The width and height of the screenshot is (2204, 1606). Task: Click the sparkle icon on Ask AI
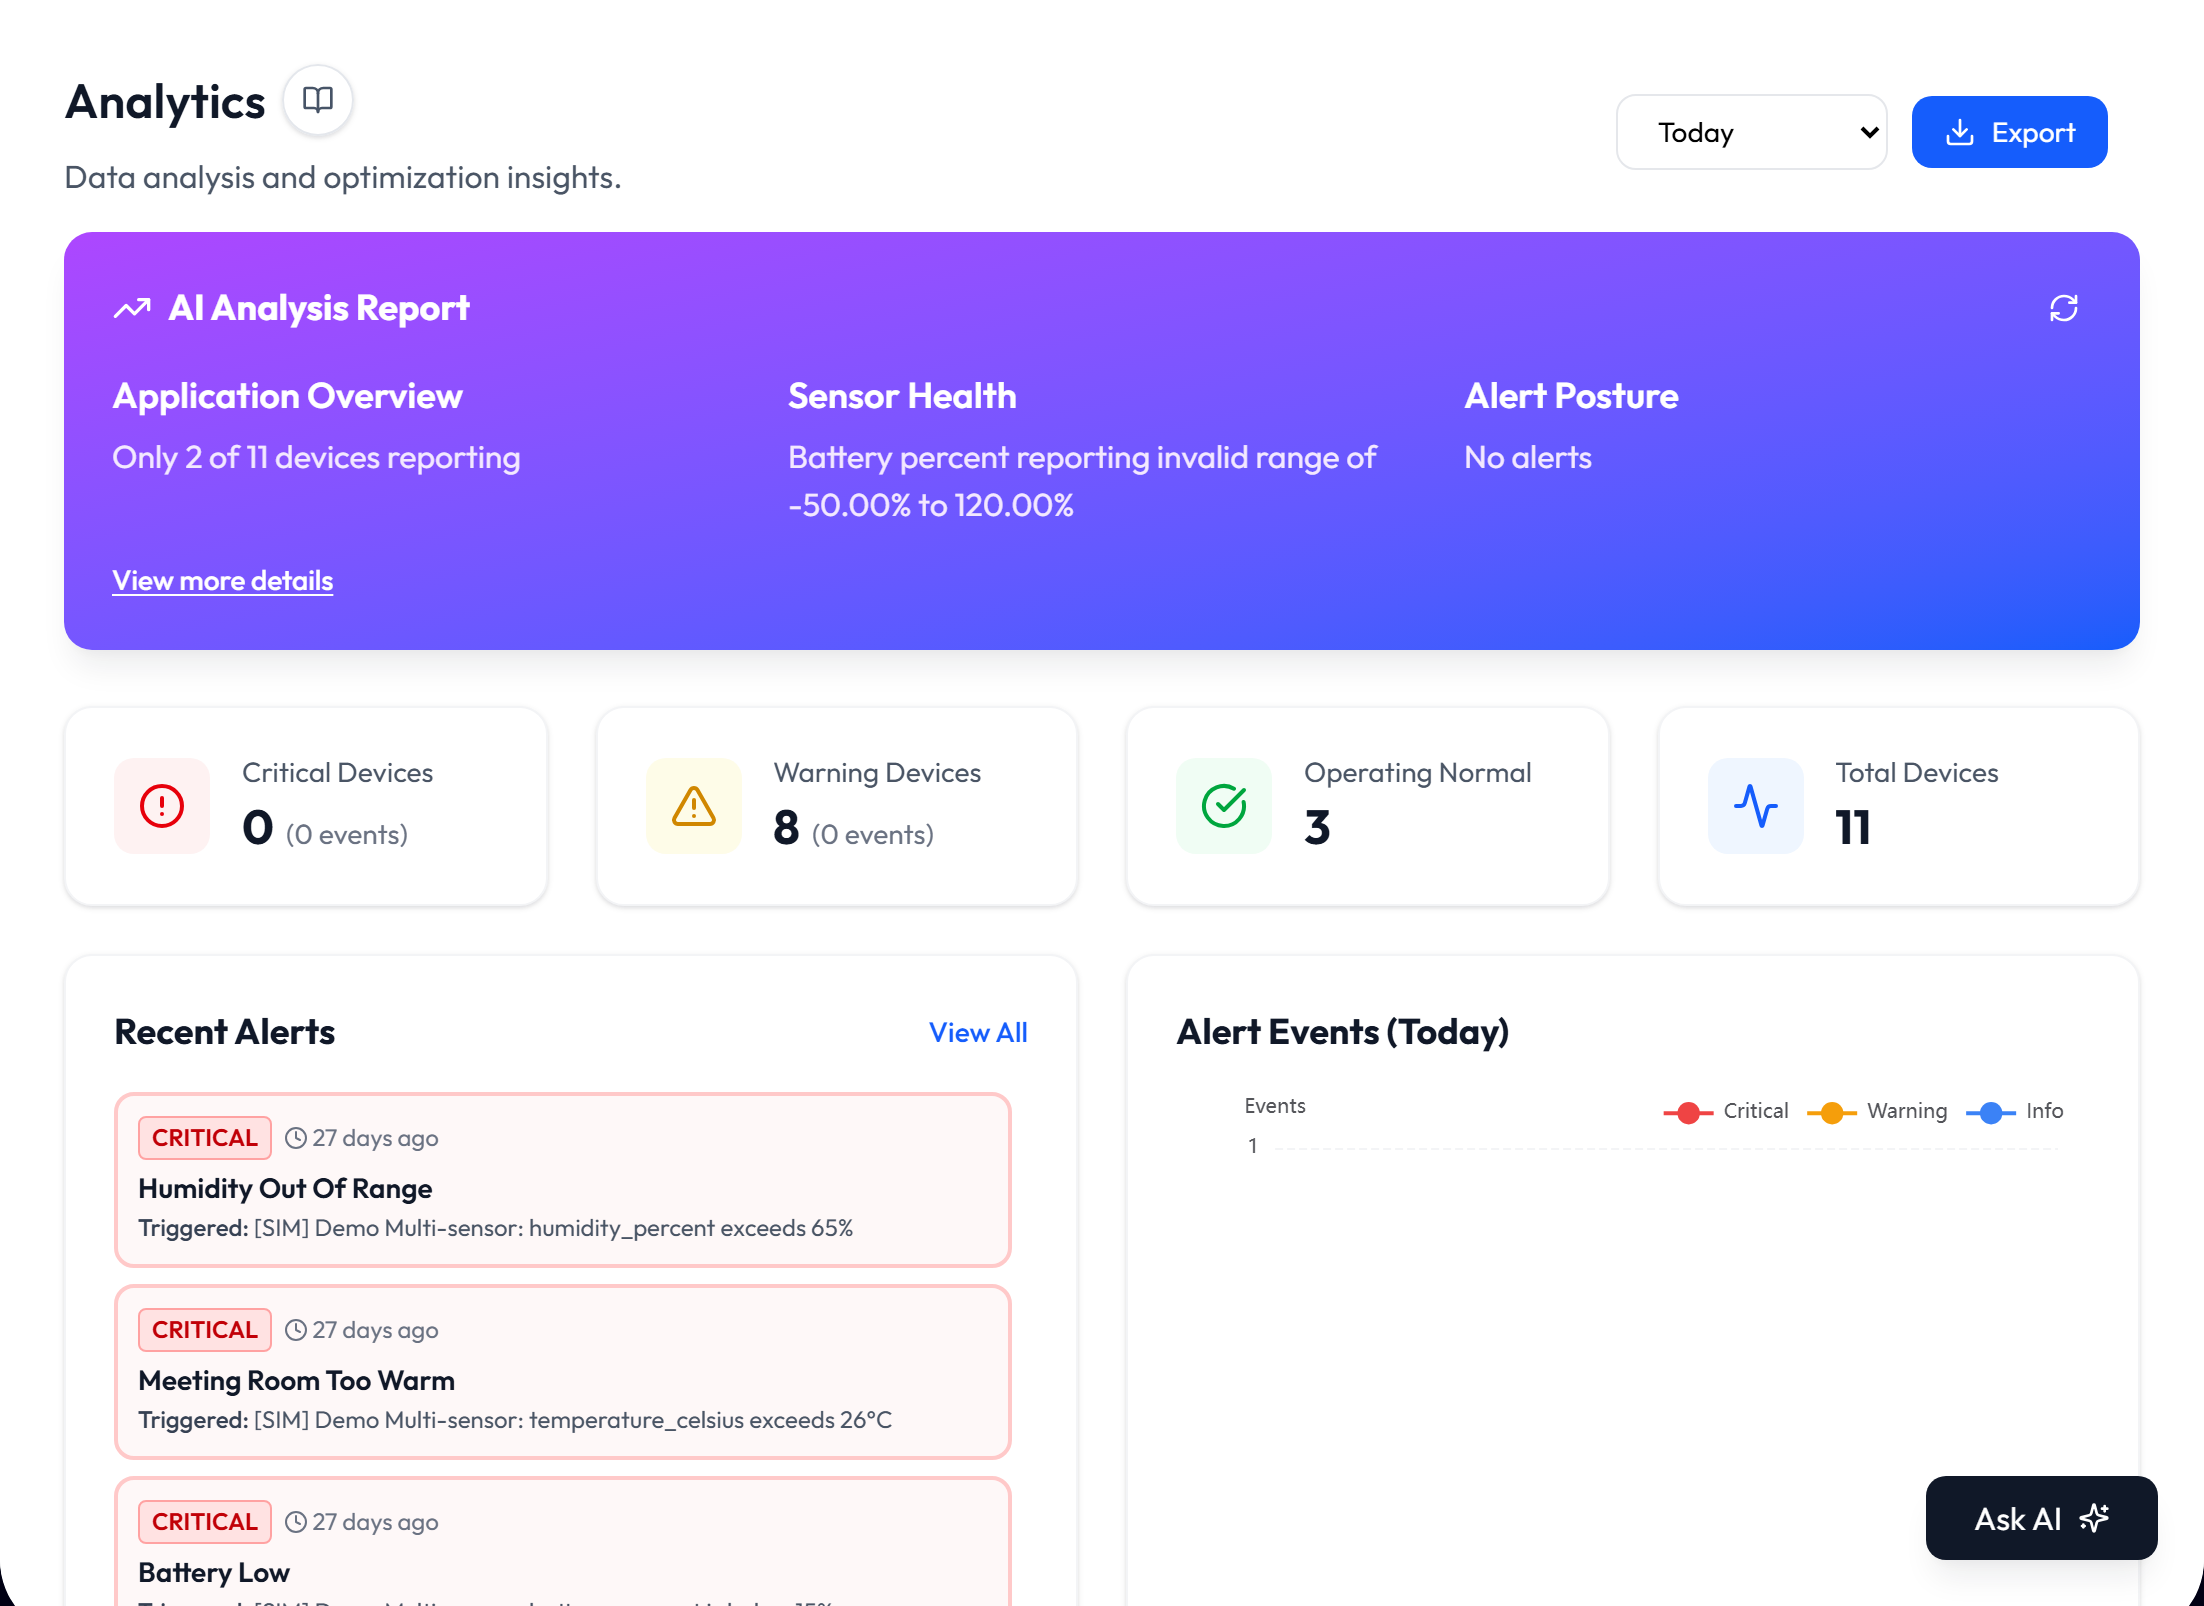2094,1518
